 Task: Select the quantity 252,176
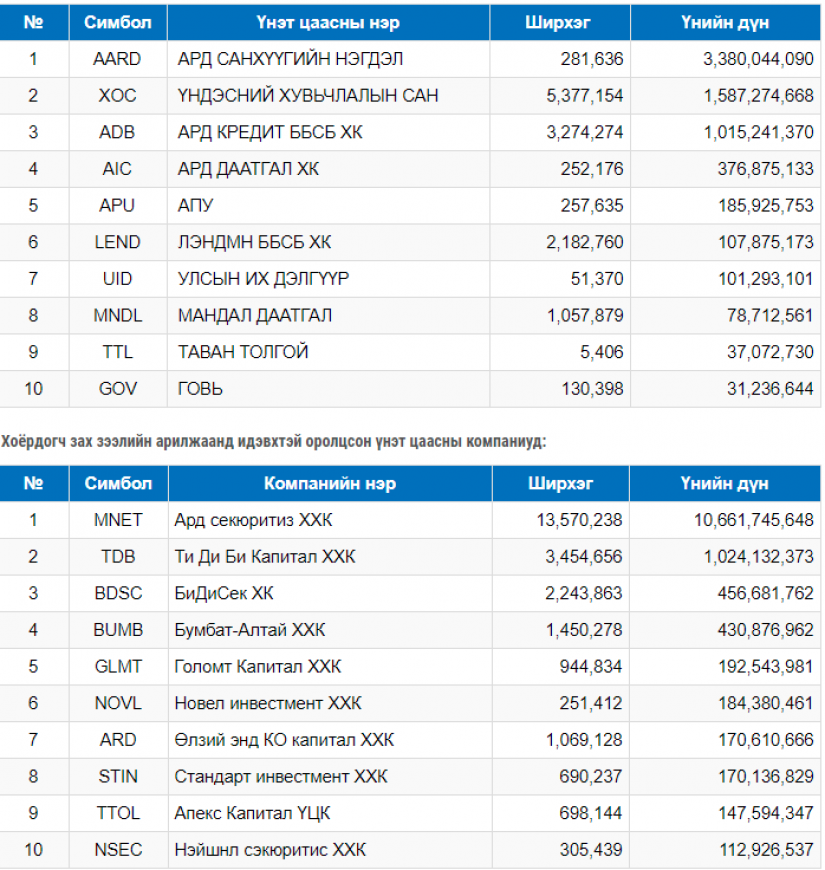[x=592, y=169]
